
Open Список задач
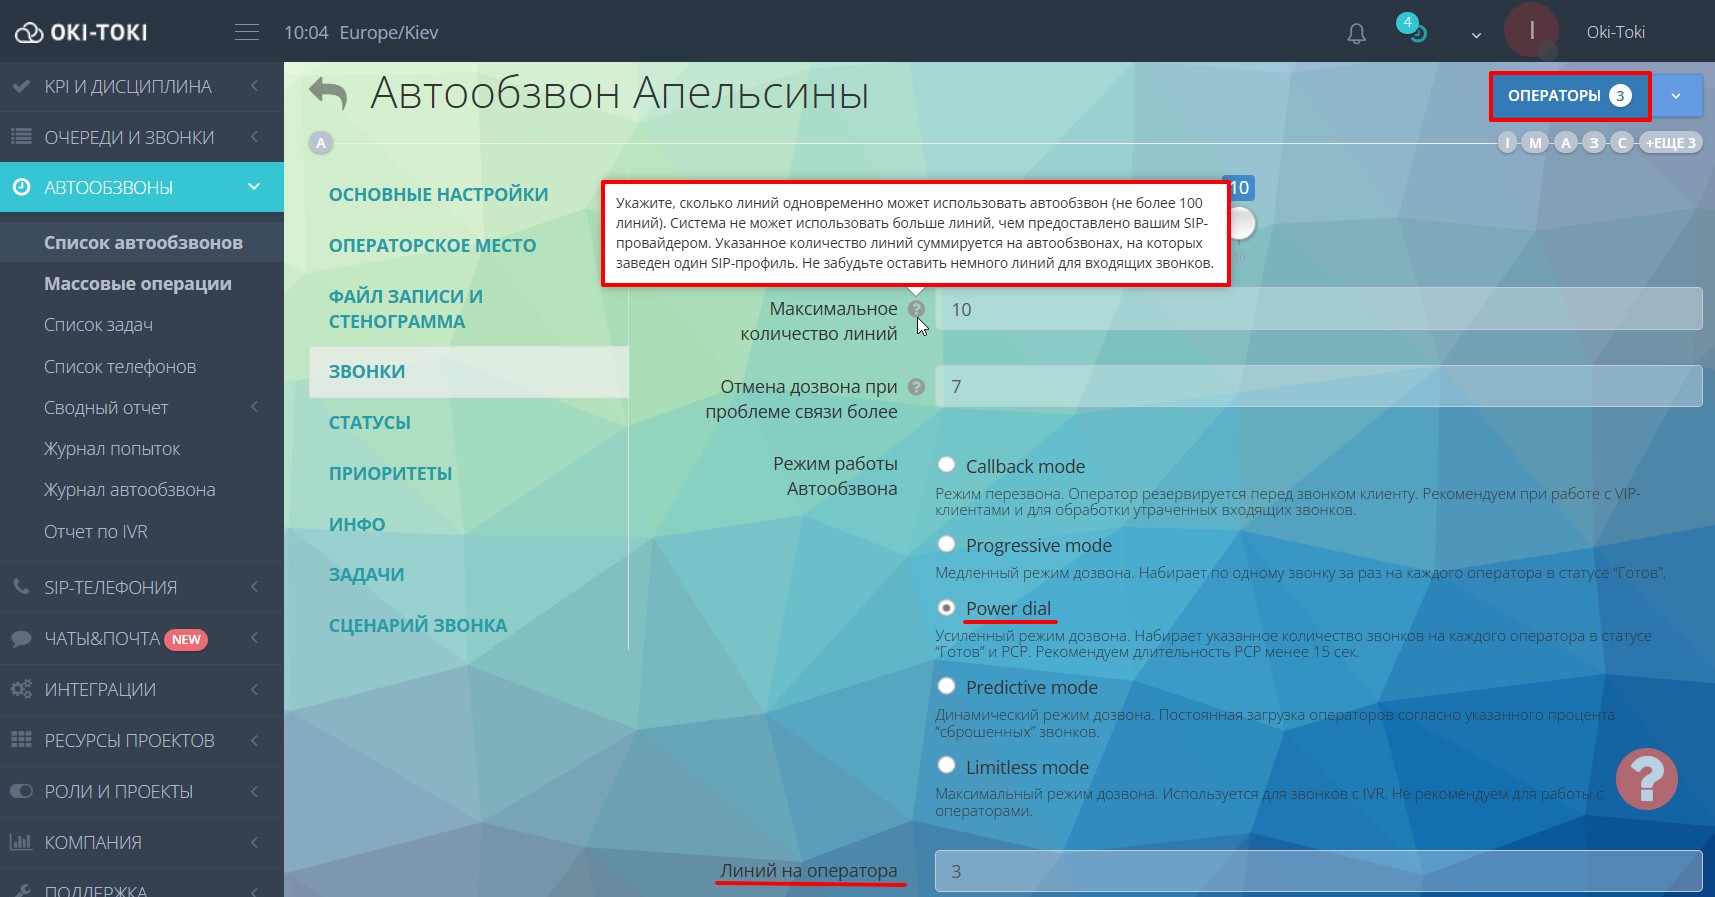pyautogui.click(x=98, y=325)
